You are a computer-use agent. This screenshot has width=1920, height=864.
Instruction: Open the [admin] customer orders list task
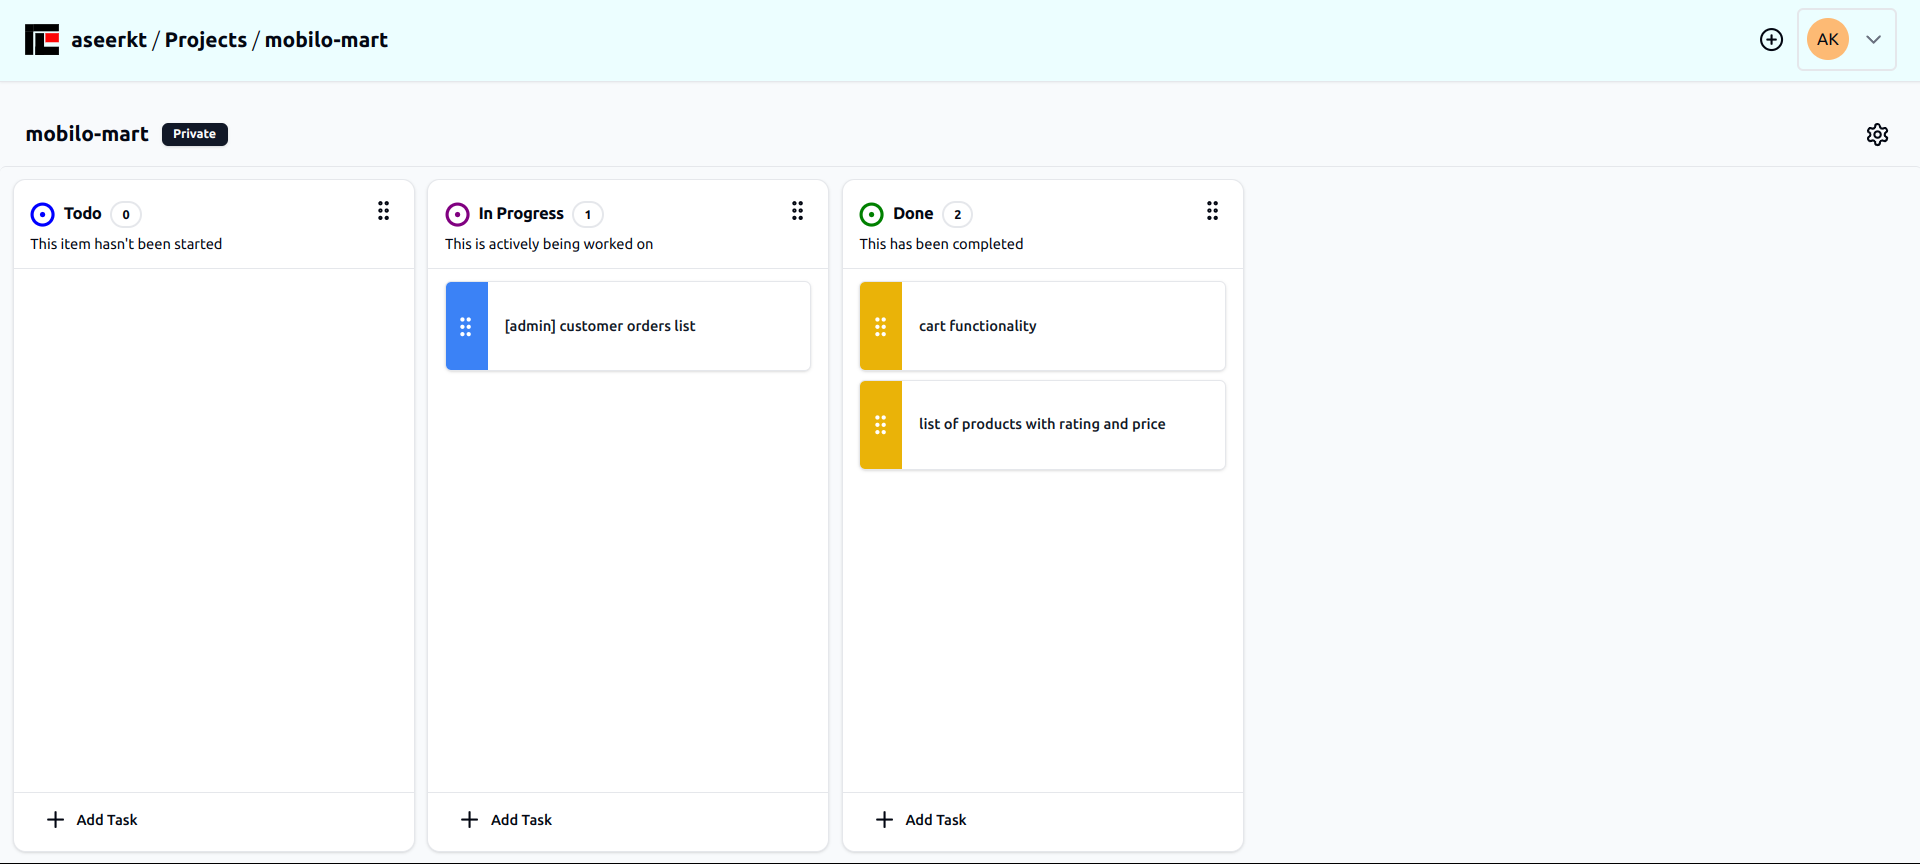[x=628, y=326]
